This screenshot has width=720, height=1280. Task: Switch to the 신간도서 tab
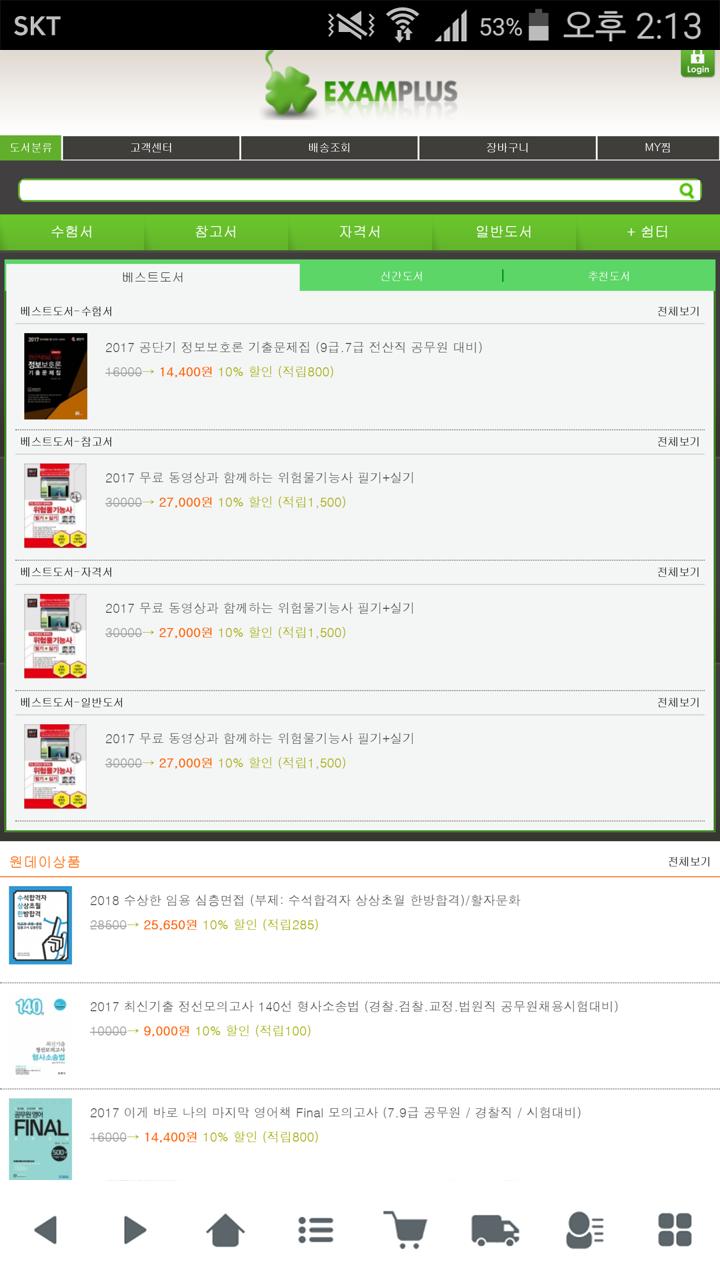[401, 276]
